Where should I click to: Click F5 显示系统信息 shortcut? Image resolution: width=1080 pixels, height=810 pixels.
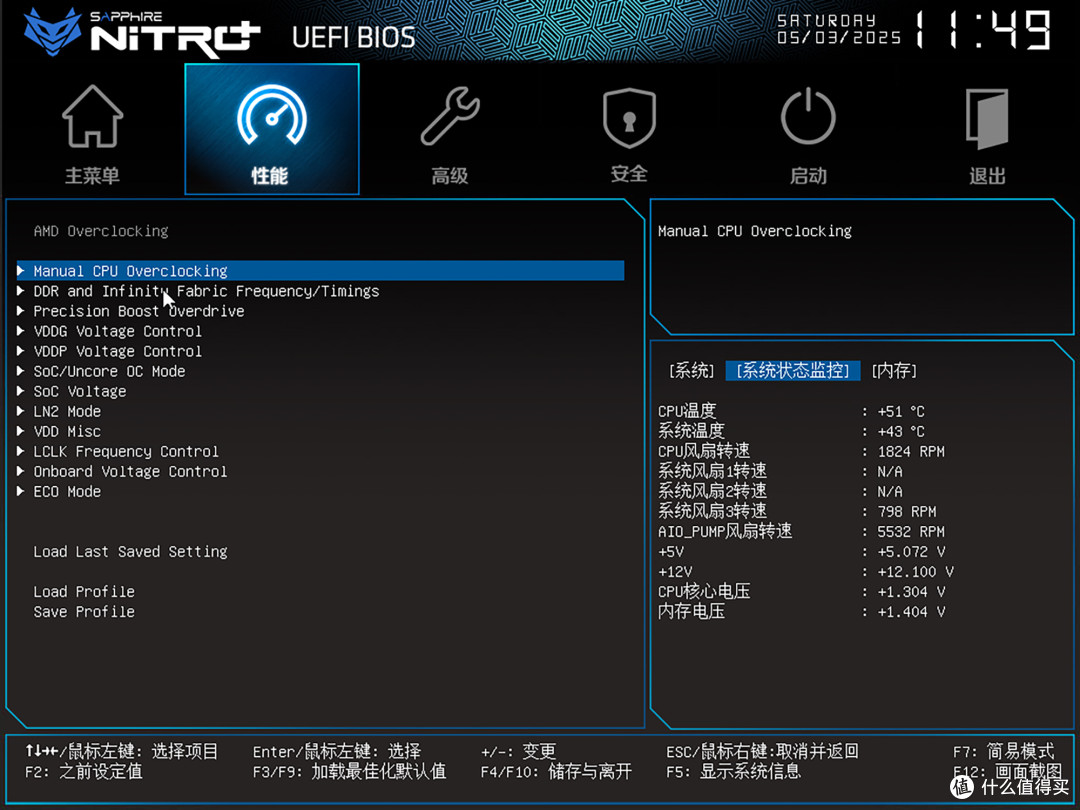pyautogui.click(x=734, y=771)
